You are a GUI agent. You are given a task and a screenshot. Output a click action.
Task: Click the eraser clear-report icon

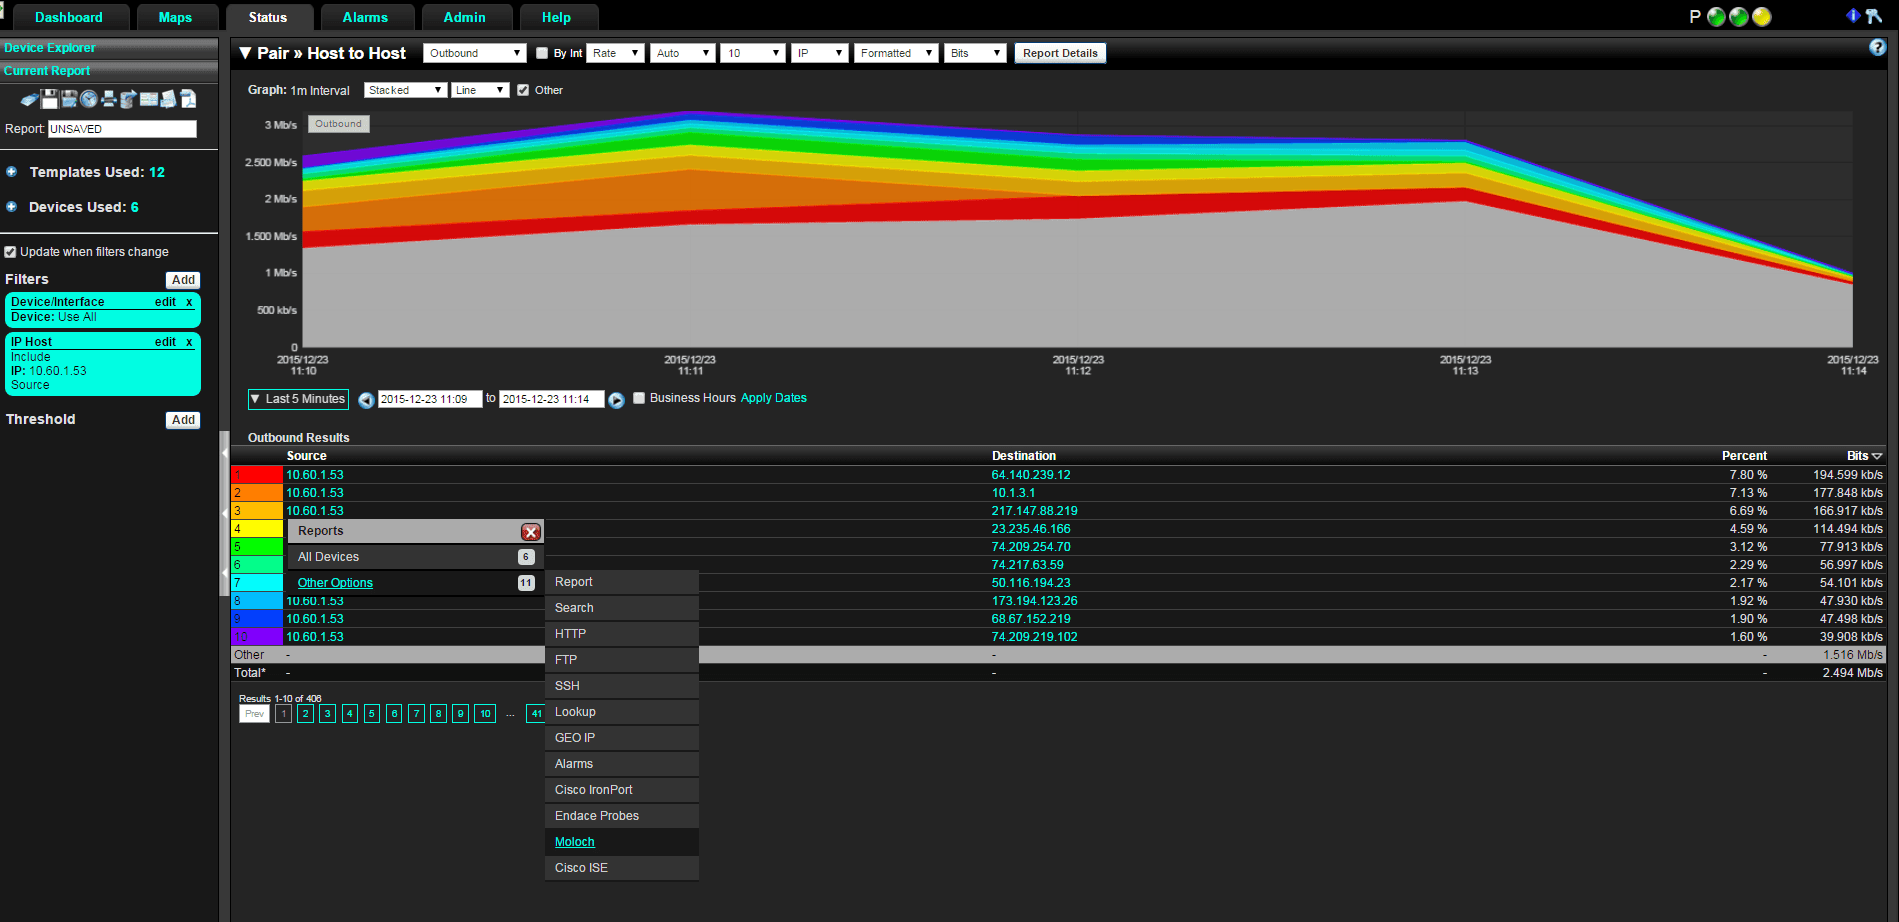[x=30, y=99]
